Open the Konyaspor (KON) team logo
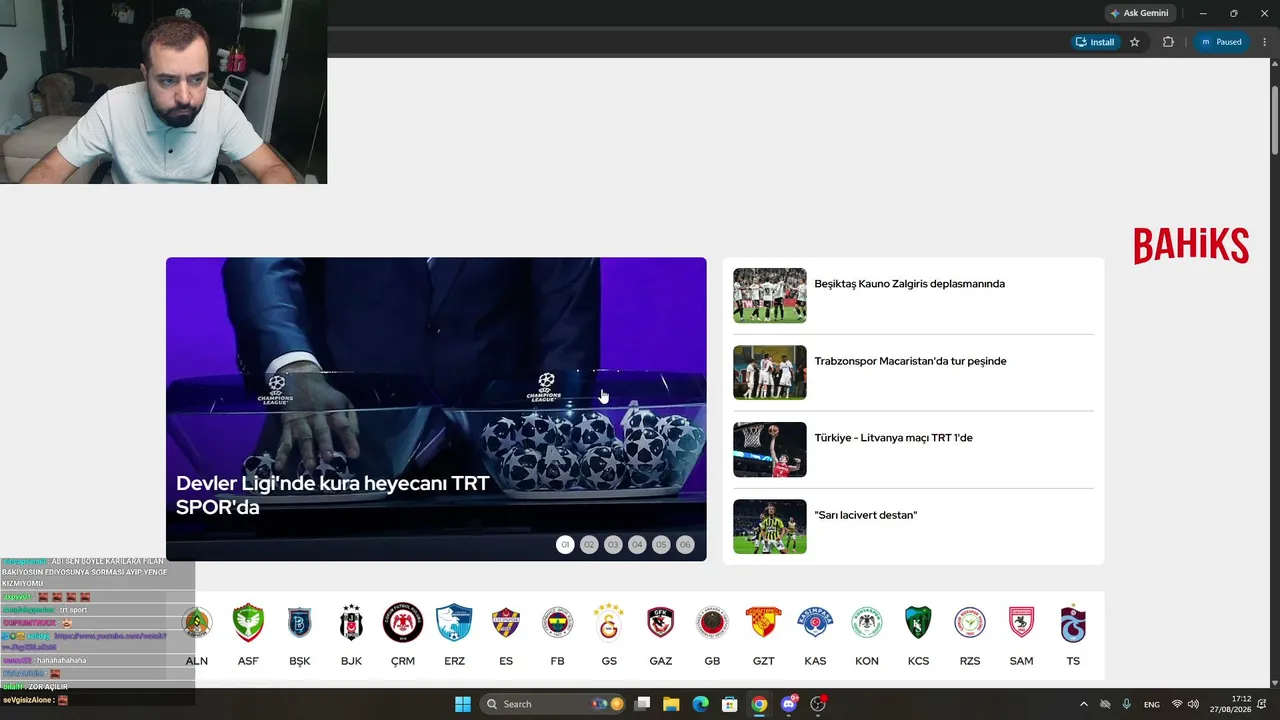The height and width of the screenshot is (720, 1280). tap(867, 623)
